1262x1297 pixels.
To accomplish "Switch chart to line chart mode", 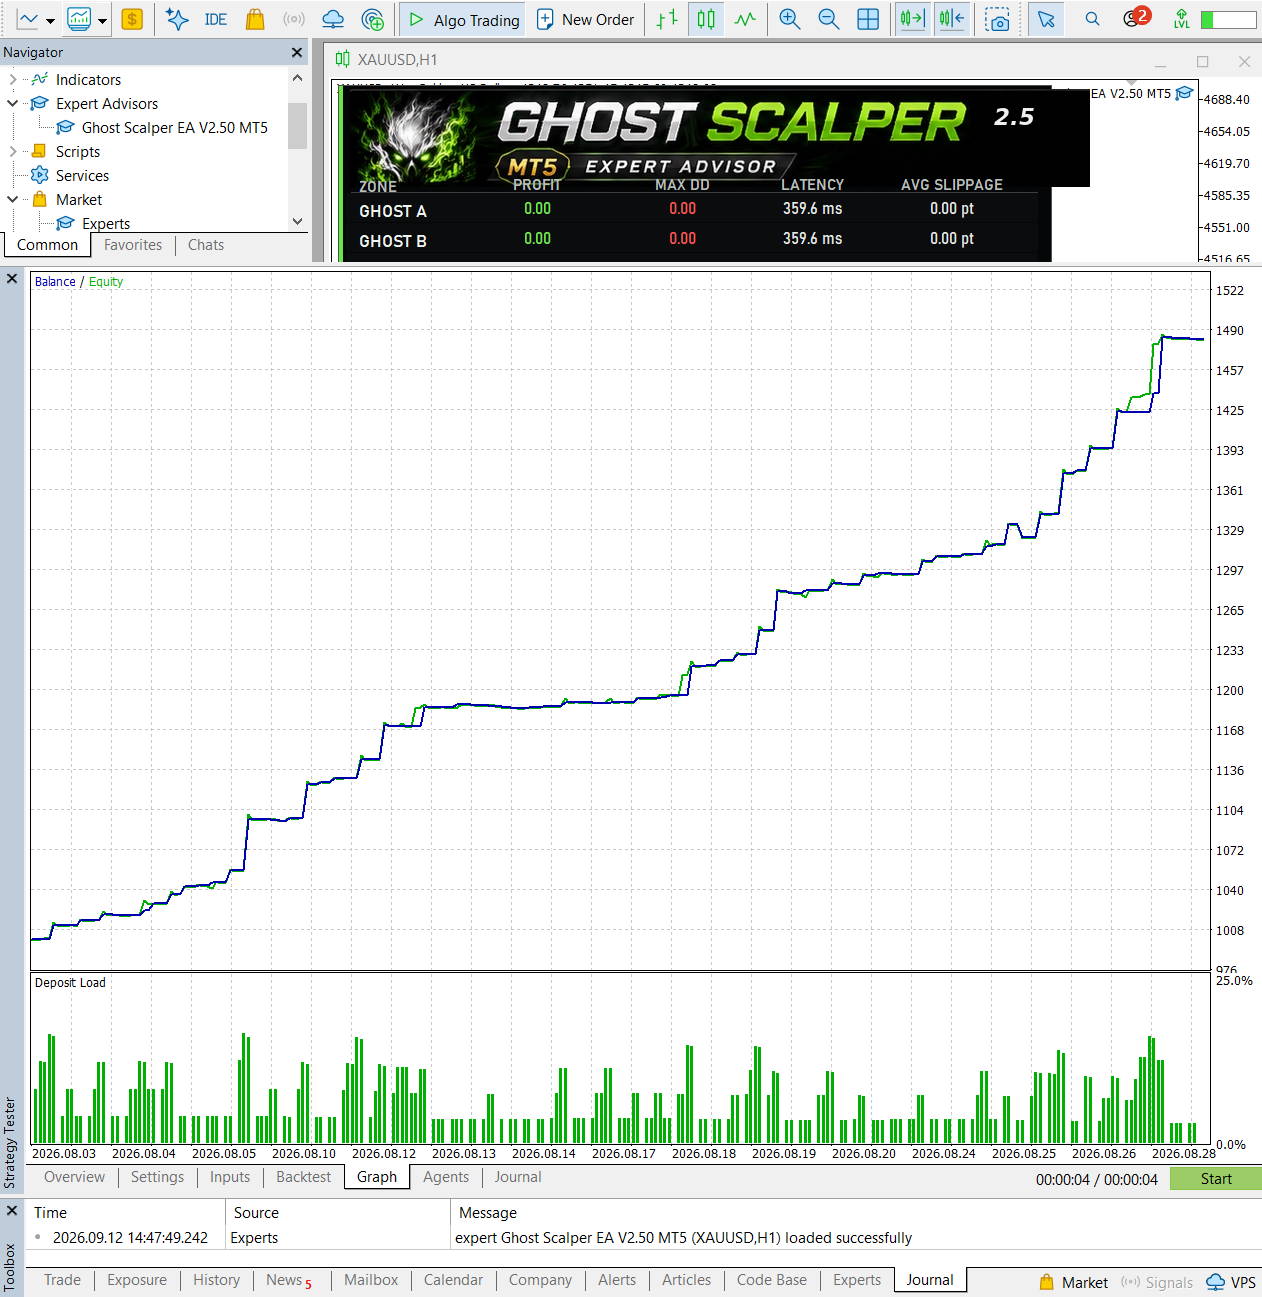I will [x=745, y=19].
